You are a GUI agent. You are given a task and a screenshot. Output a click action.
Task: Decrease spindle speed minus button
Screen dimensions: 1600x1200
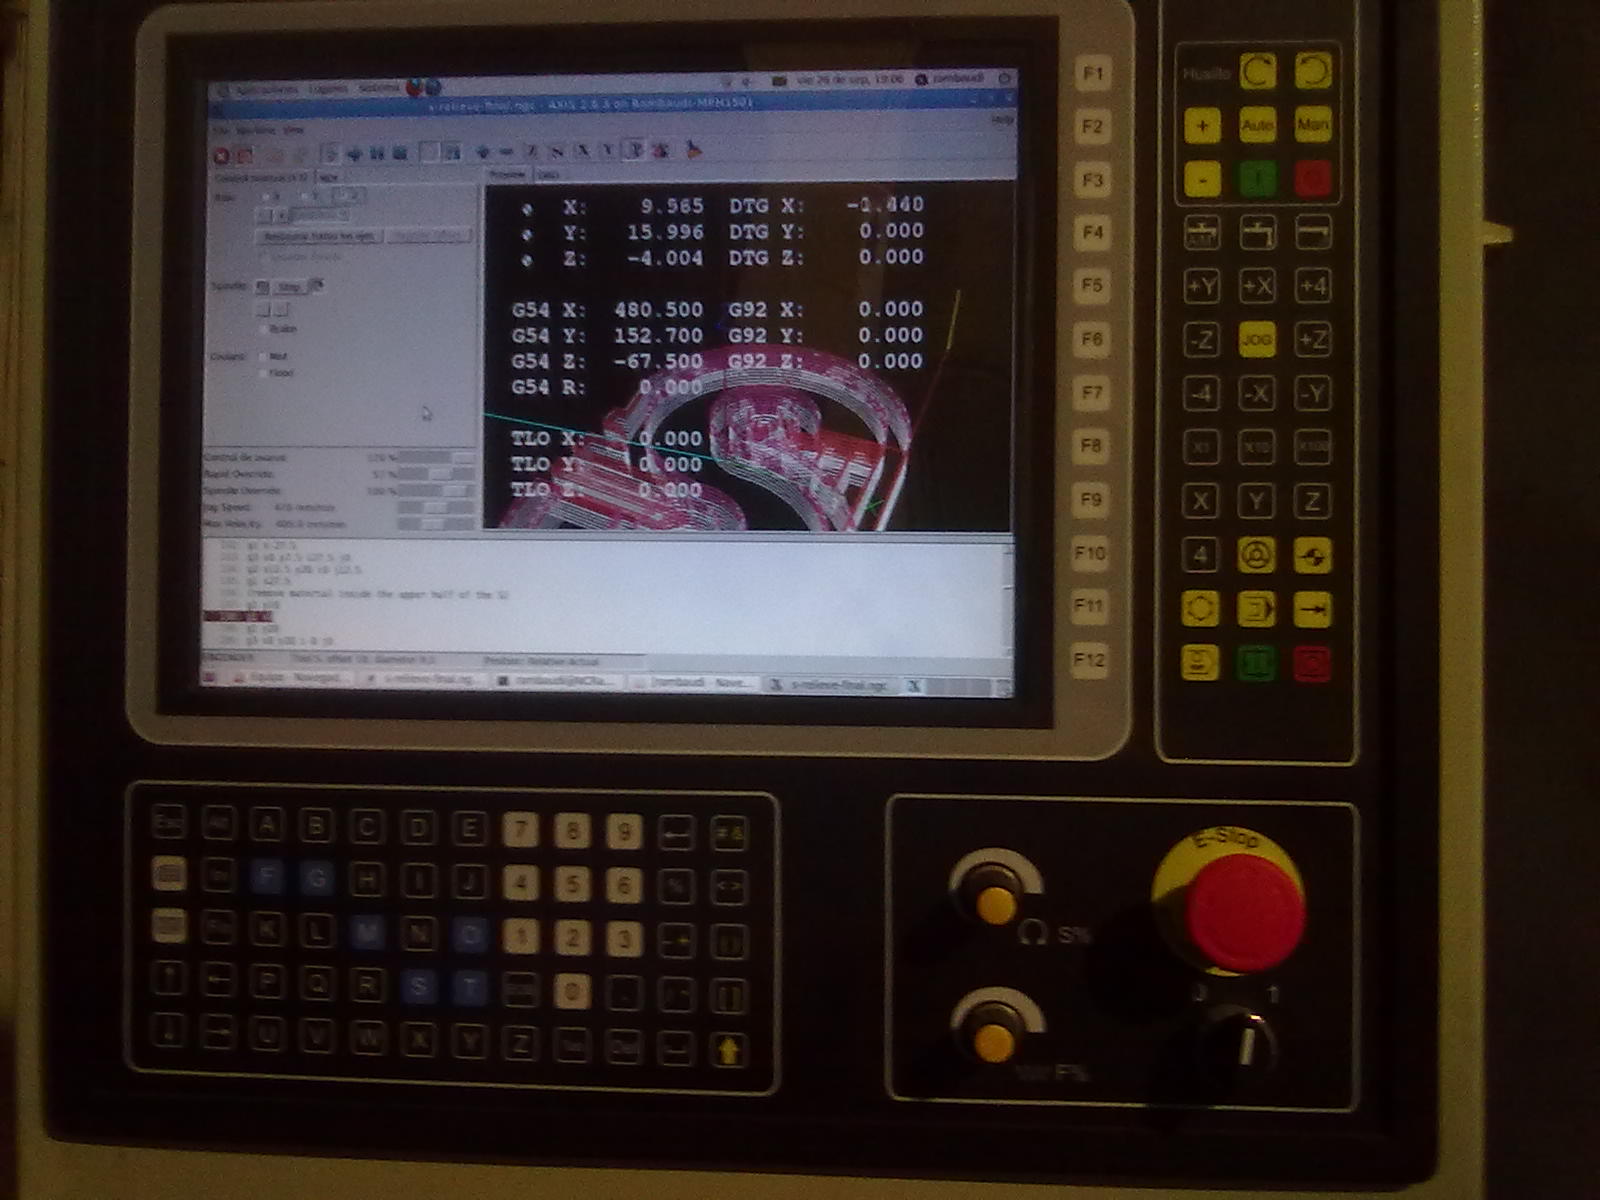click(263, 310)
